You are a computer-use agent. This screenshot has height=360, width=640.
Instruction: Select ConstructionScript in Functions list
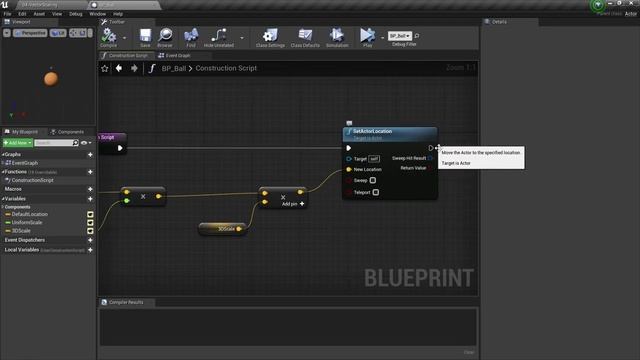coord(33,180)
